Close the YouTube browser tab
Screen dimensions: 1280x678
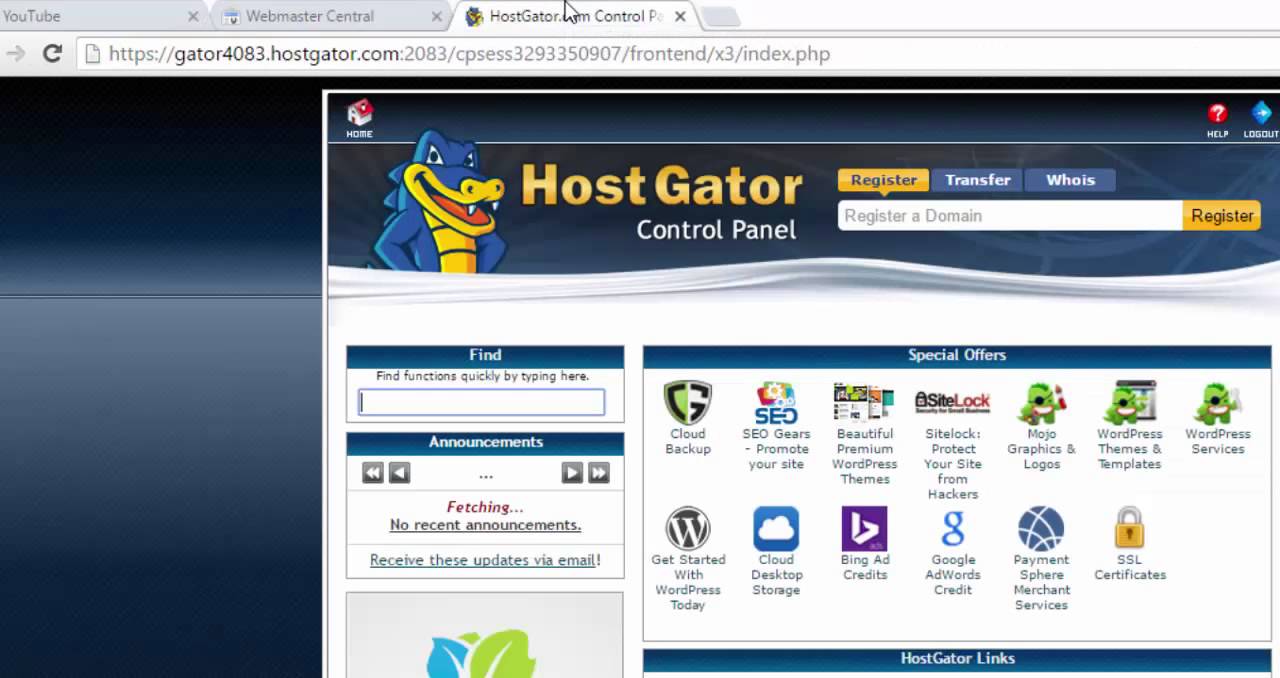[193, 16]
